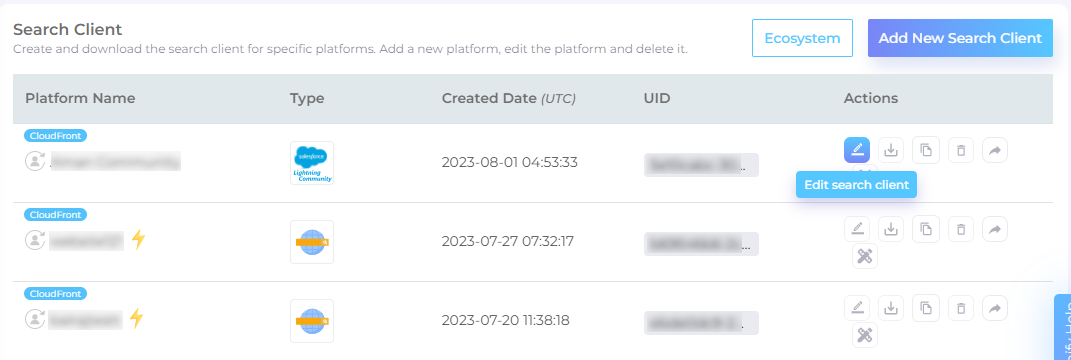Screen dimensions: 1071x360
Task: Click the Salesforce Lightning Community type thumbnail
Action: (x=312, y=163)
